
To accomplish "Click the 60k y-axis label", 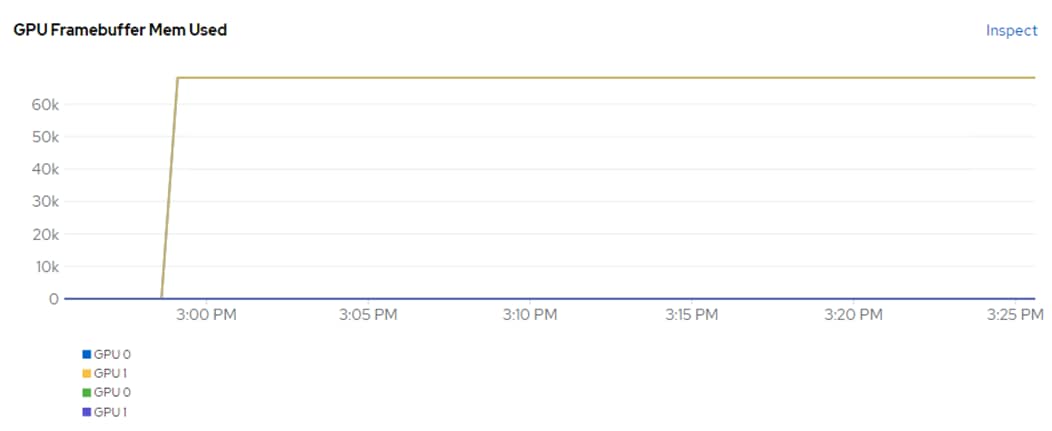I will pyautogui.click(x=46, y=105).
